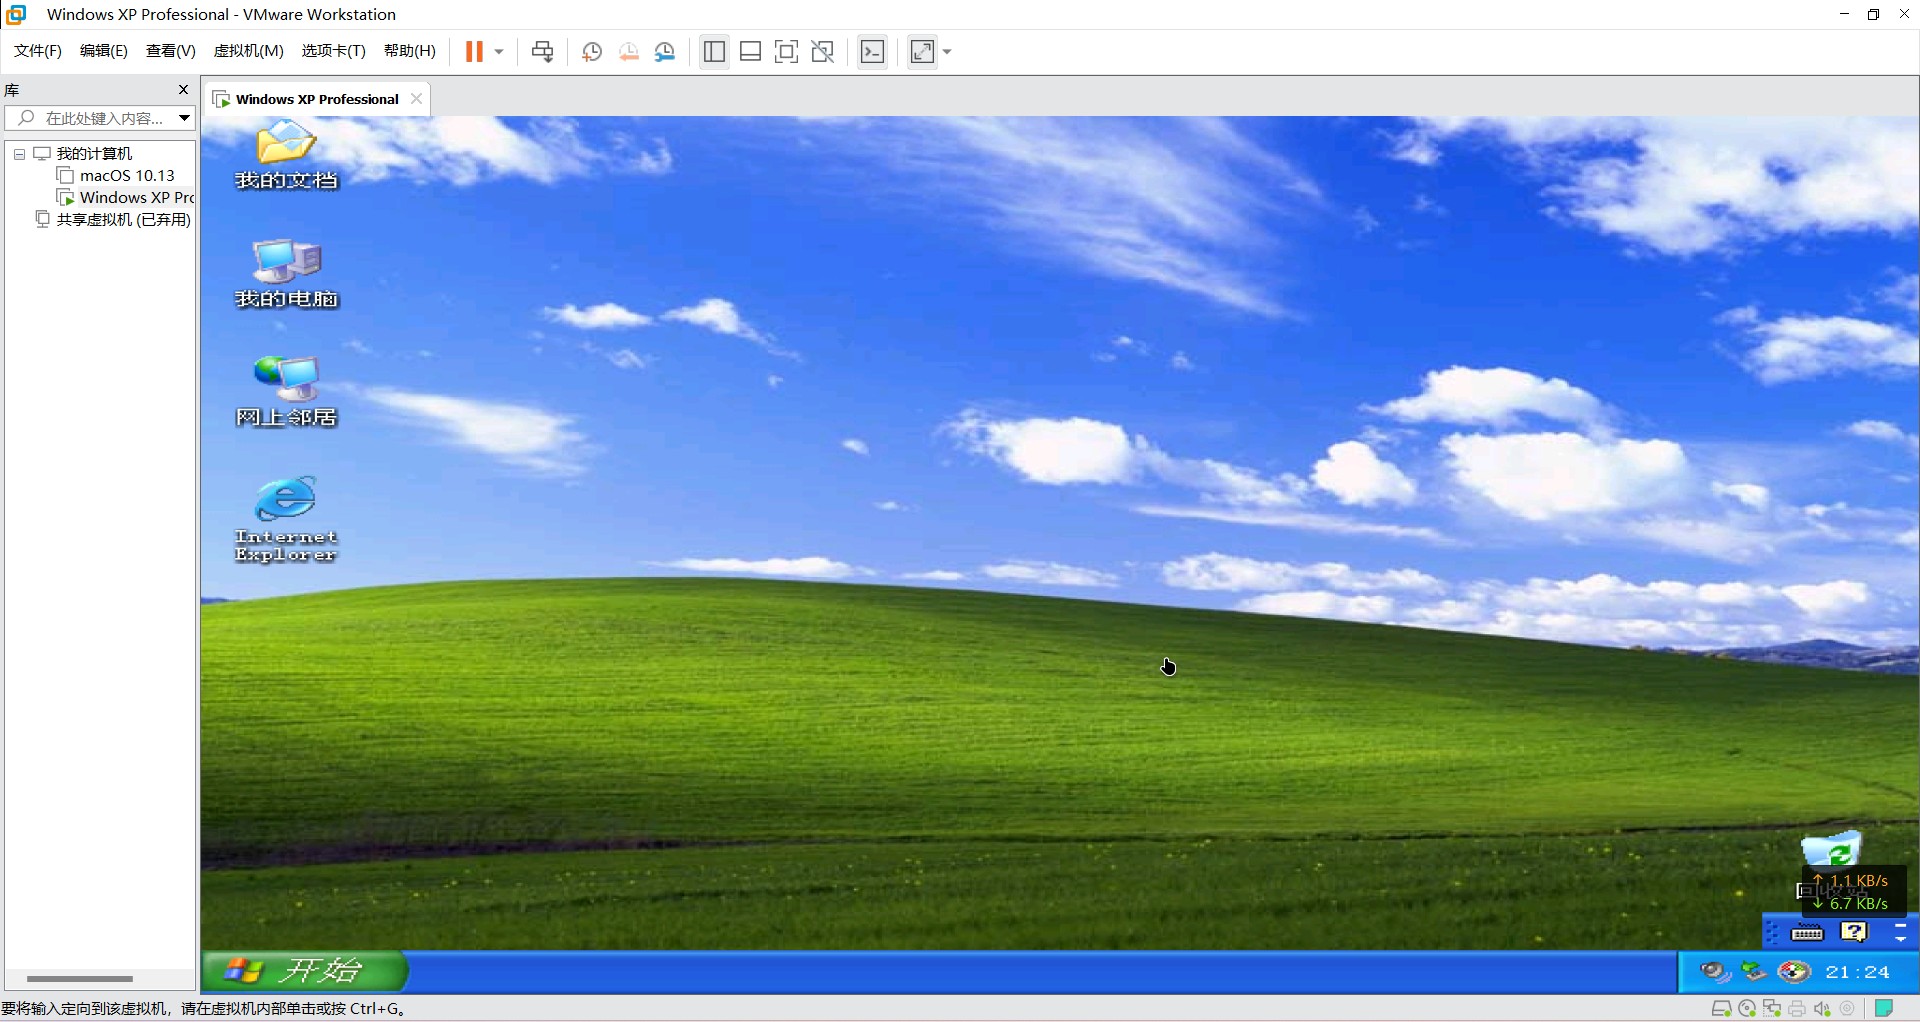Minimize the XP language bar
The width and height of the screenshot is (1920, 1022).
pos(1900,926)
